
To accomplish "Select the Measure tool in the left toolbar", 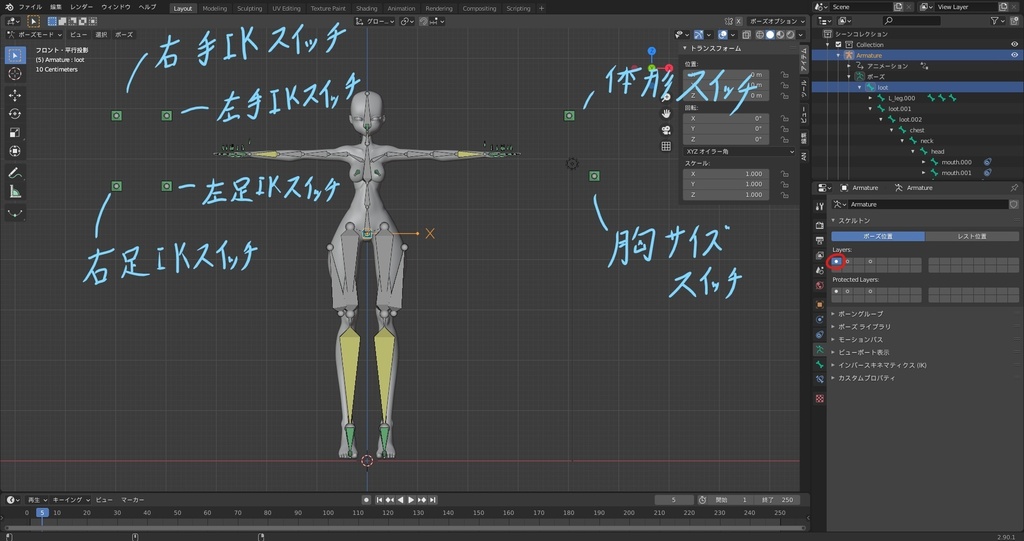I will pyautogui.click(x=15, y=191).
